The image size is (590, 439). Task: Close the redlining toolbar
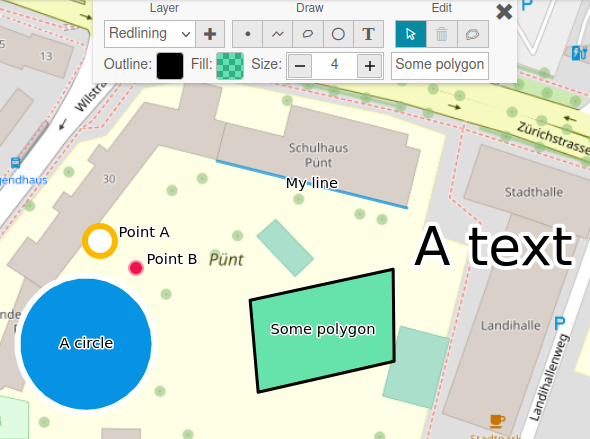pyautogui.click(x=504, y=12)
